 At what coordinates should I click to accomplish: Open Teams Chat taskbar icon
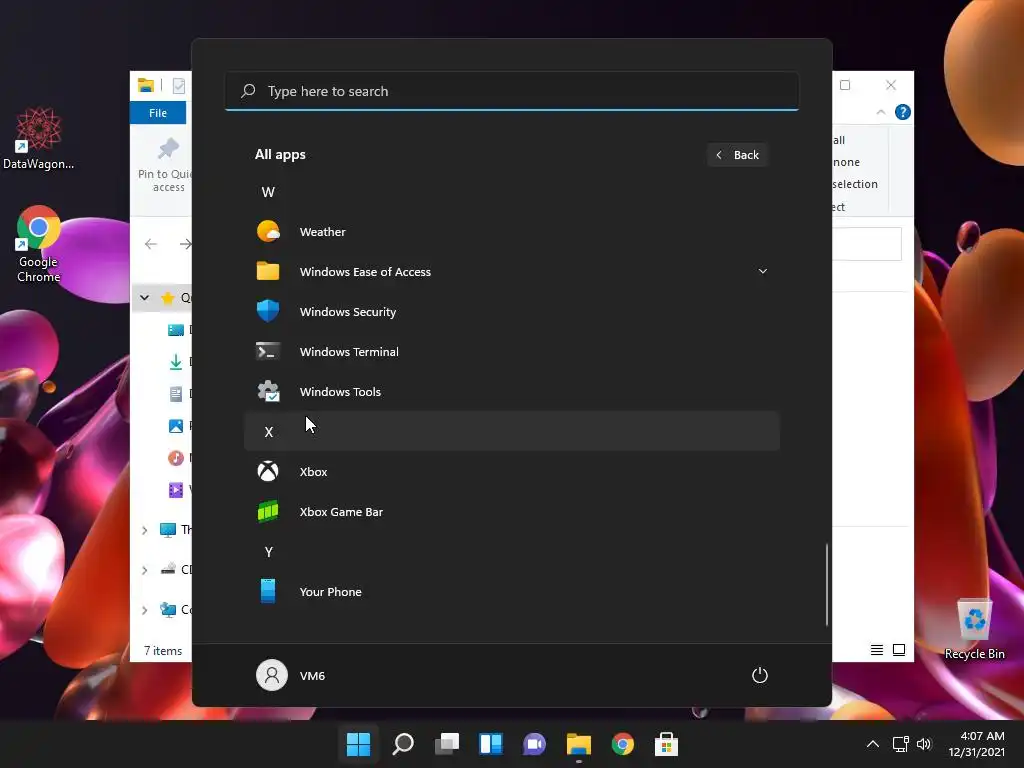point(534,744)
